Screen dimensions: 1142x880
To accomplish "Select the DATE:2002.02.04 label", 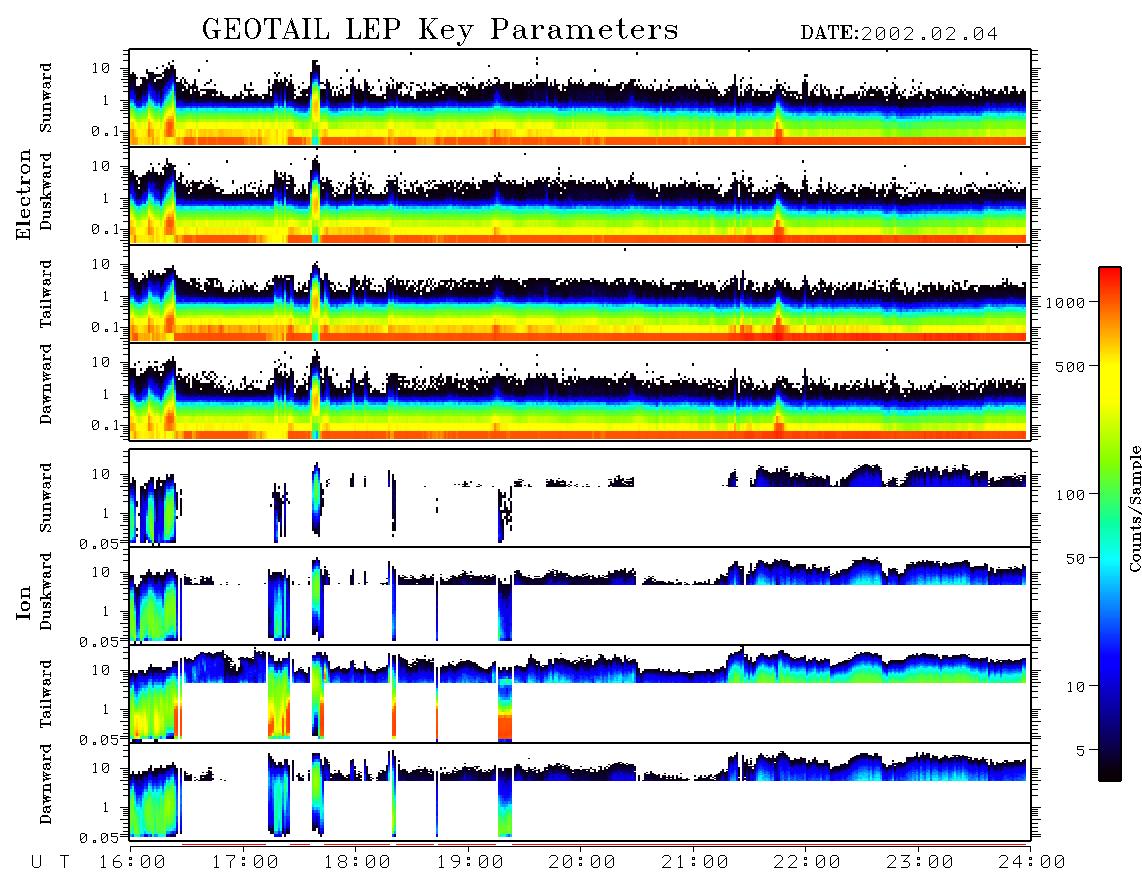I will [x=899, y=33].
